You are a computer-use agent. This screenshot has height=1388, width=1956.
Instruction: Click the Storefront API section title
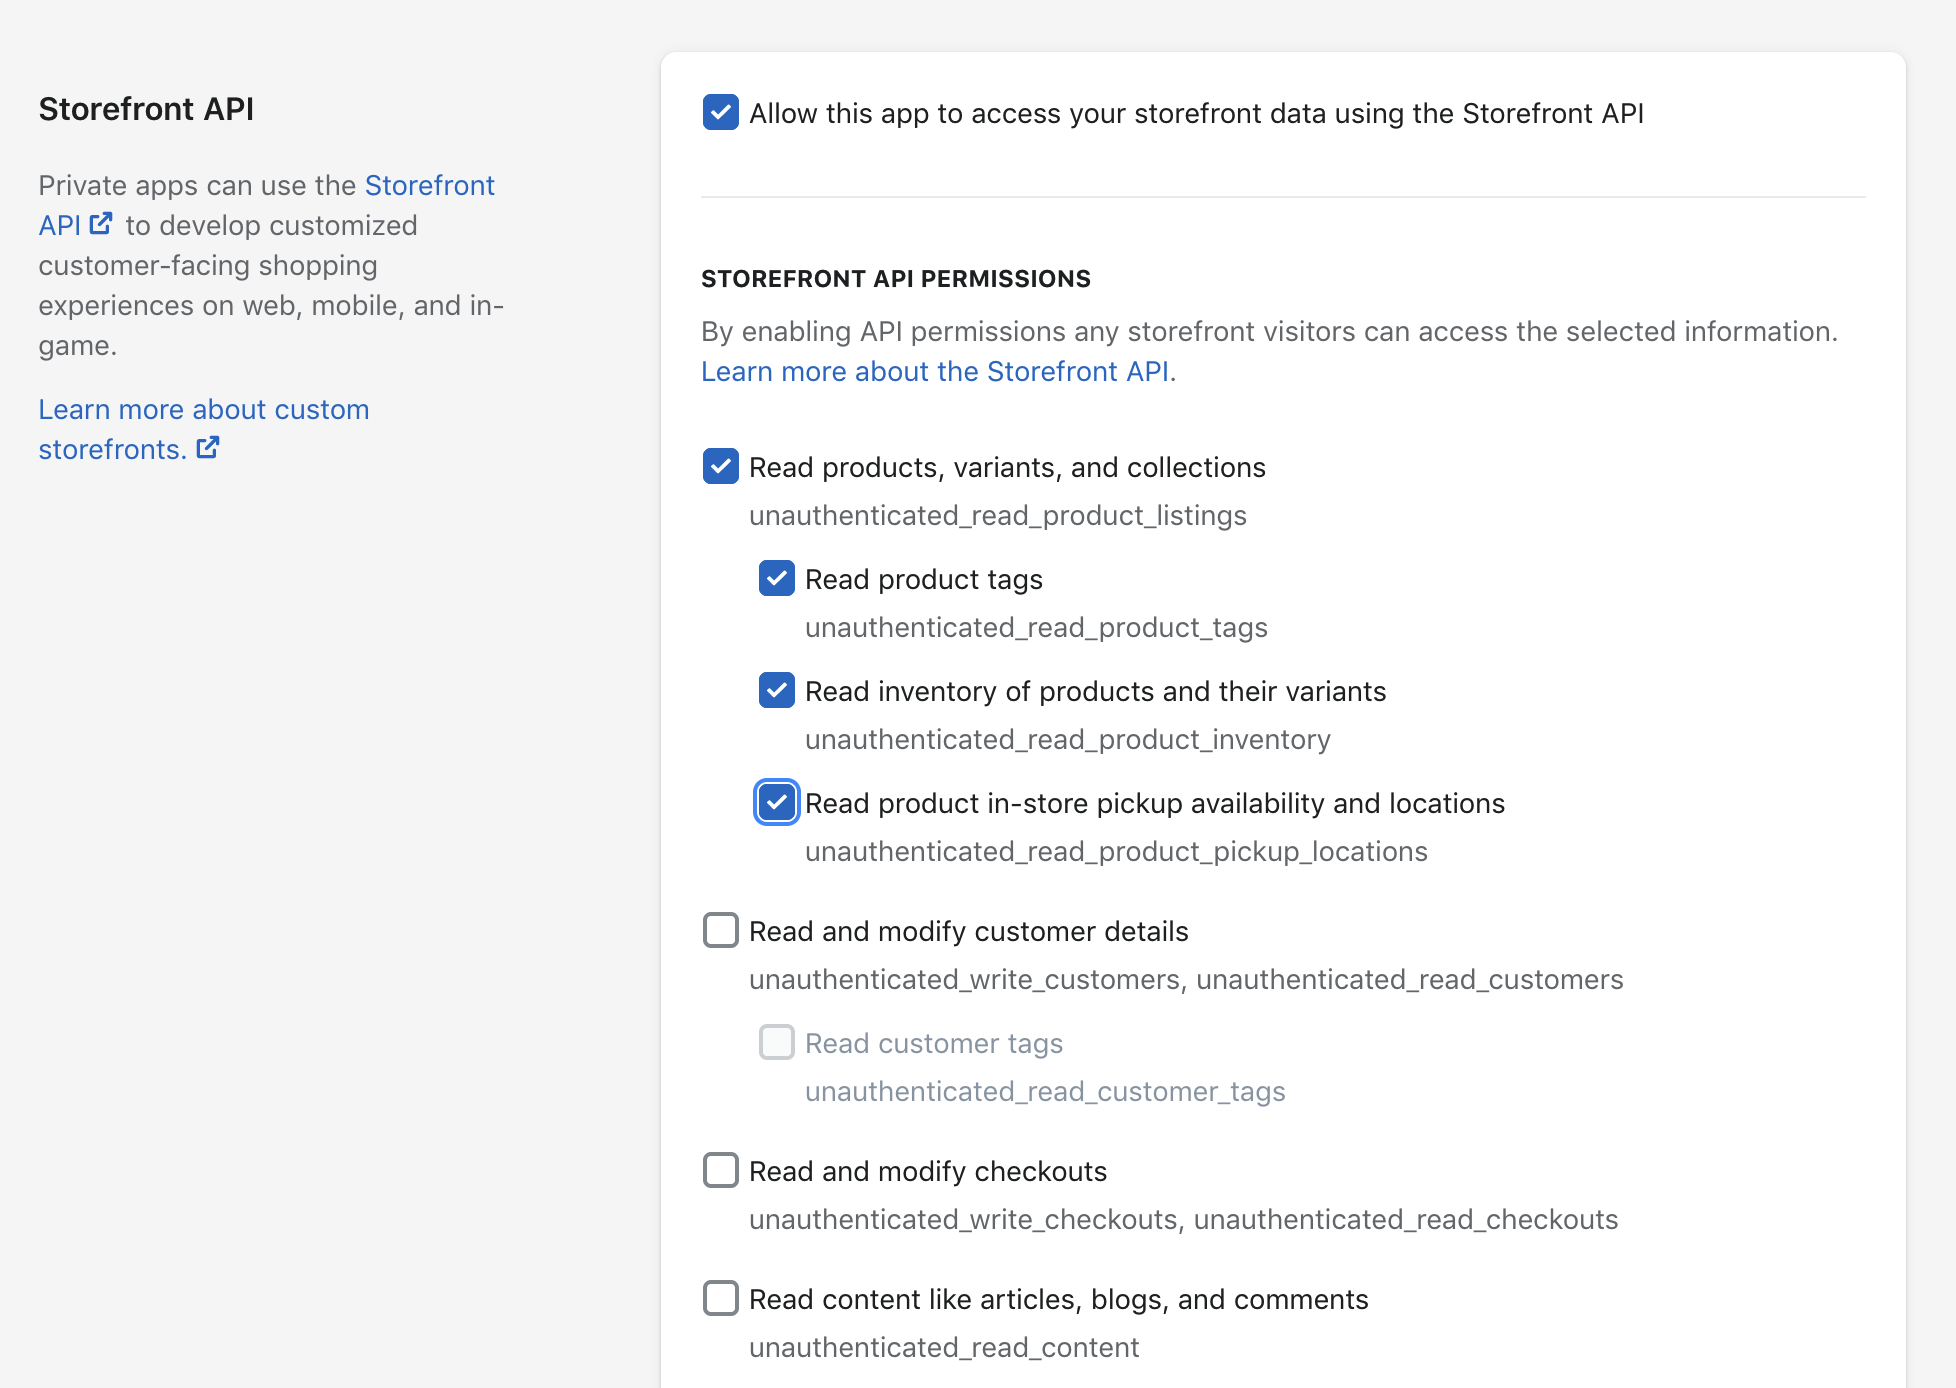146,109
